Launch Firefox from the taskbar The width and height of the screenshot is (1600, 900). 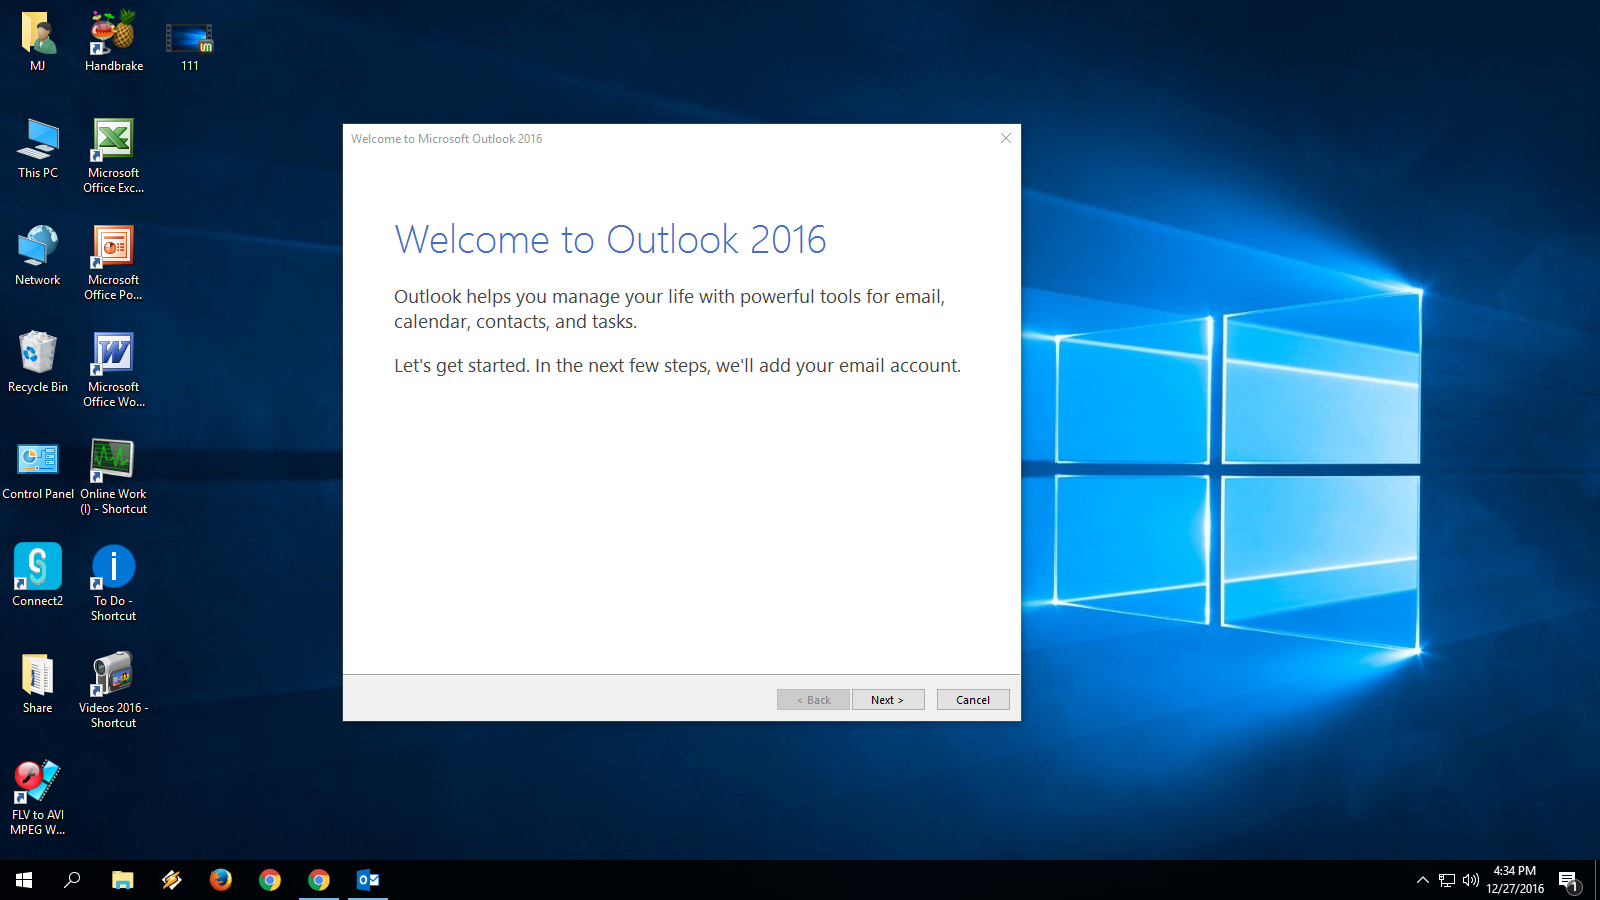pyautogui.click(x=221, y=880)
